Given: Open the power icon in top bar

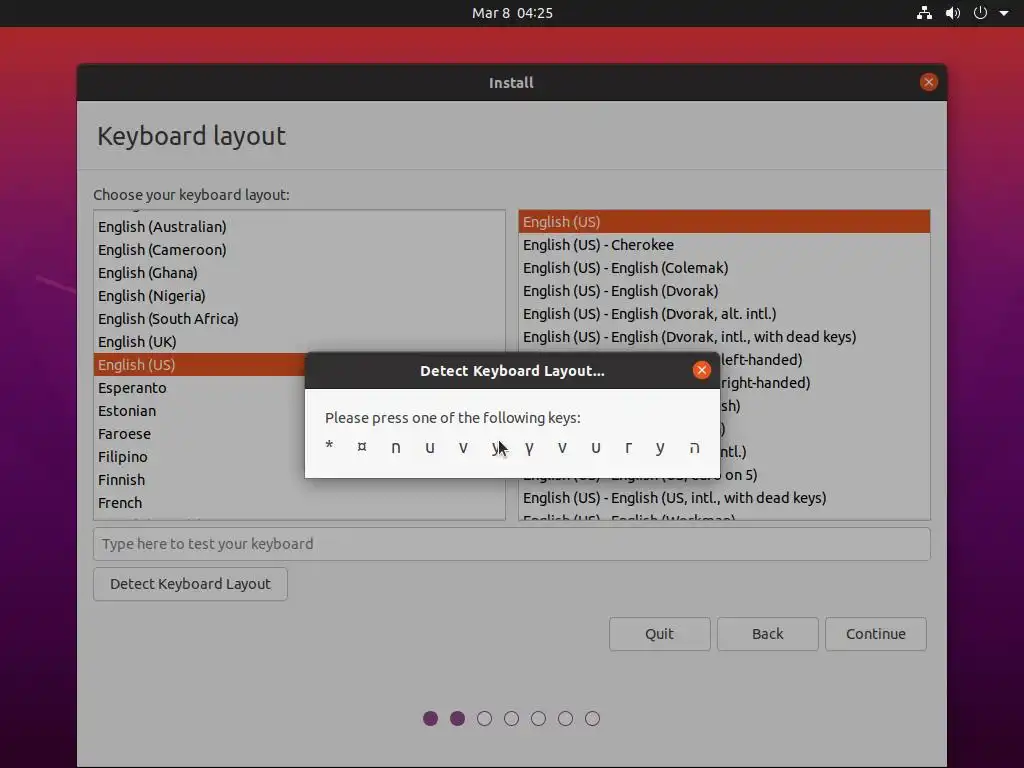Looking at the screenshot, I should pos(980,12).
